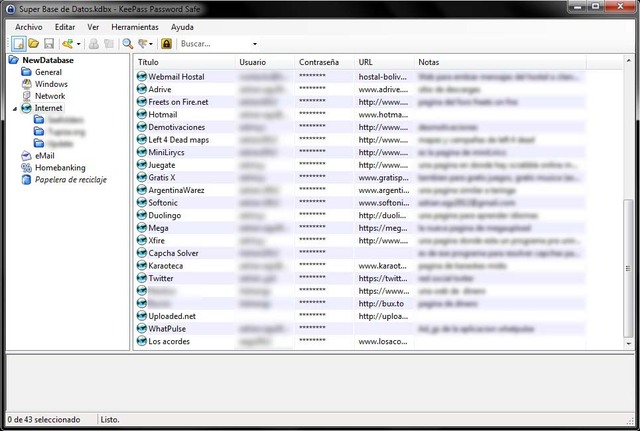Open the Herramientas menu
Image resolution: width=640 pixels, height=431 pixels.
135,27
